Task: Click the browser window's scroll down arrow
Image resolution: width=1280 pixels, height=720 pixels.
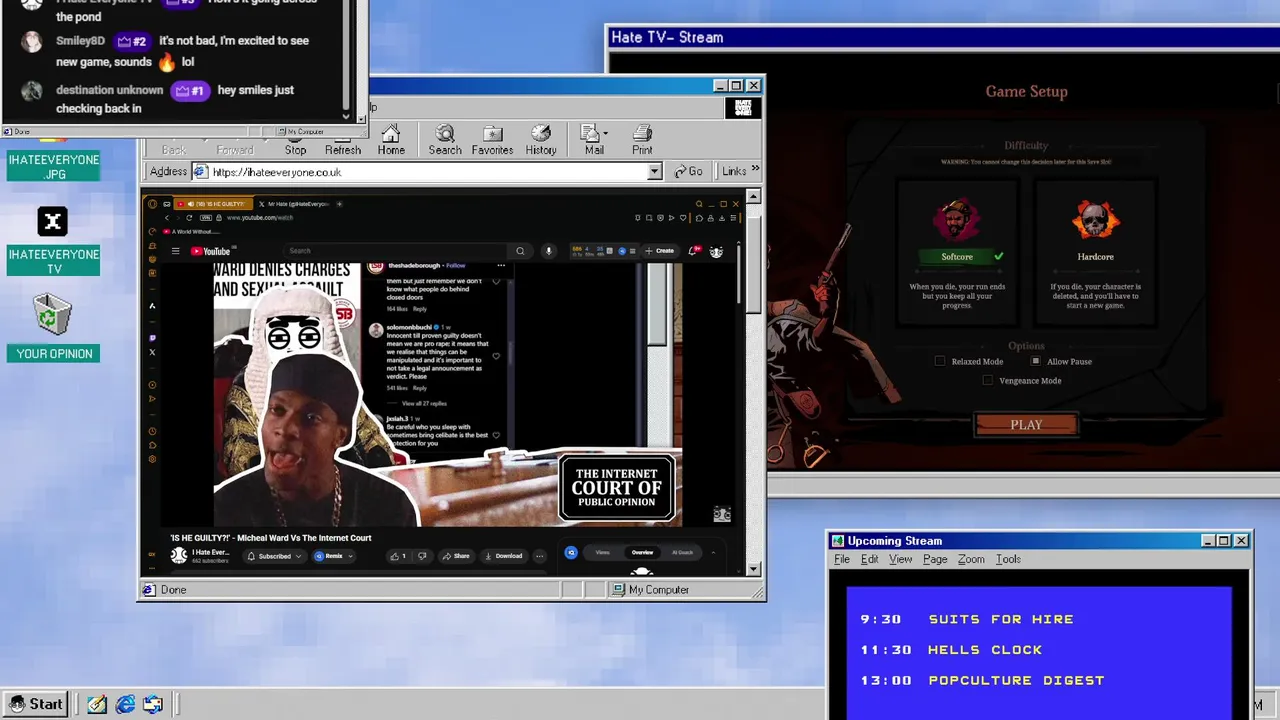Action: click(x=754, y=568)
